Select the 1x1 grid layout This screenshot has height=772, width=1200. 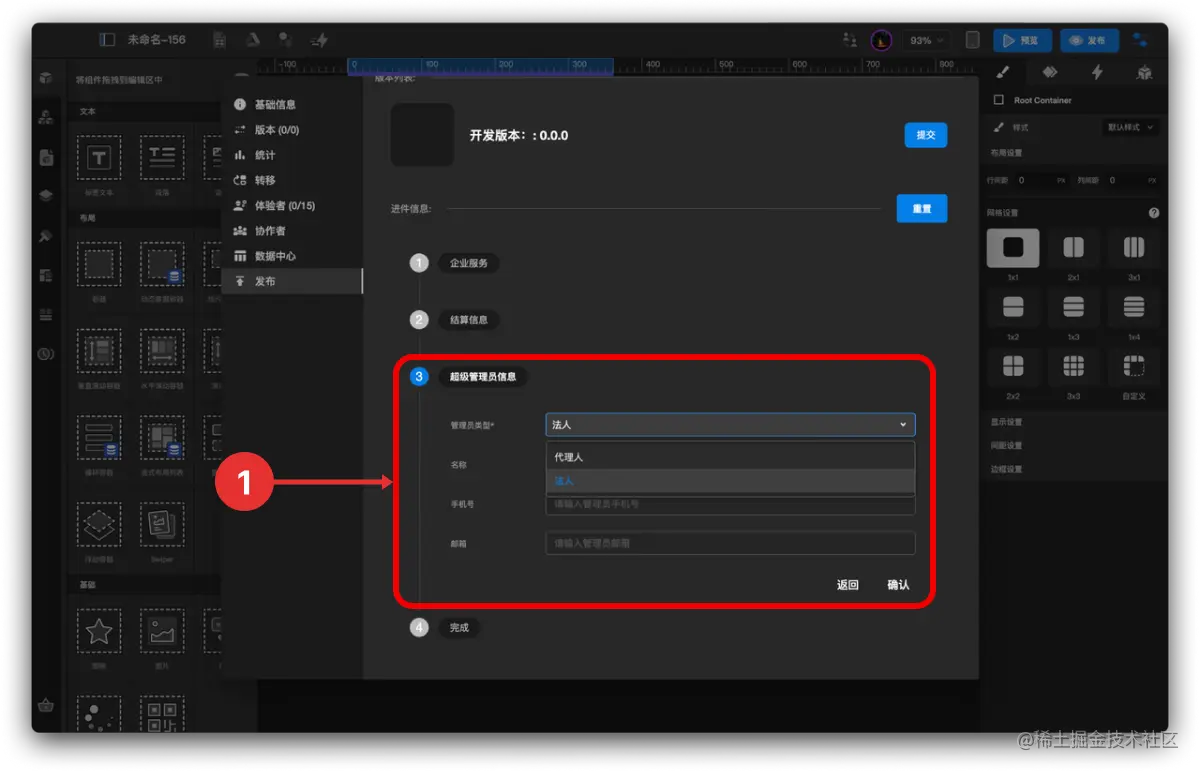click(x=1013, y=248)
